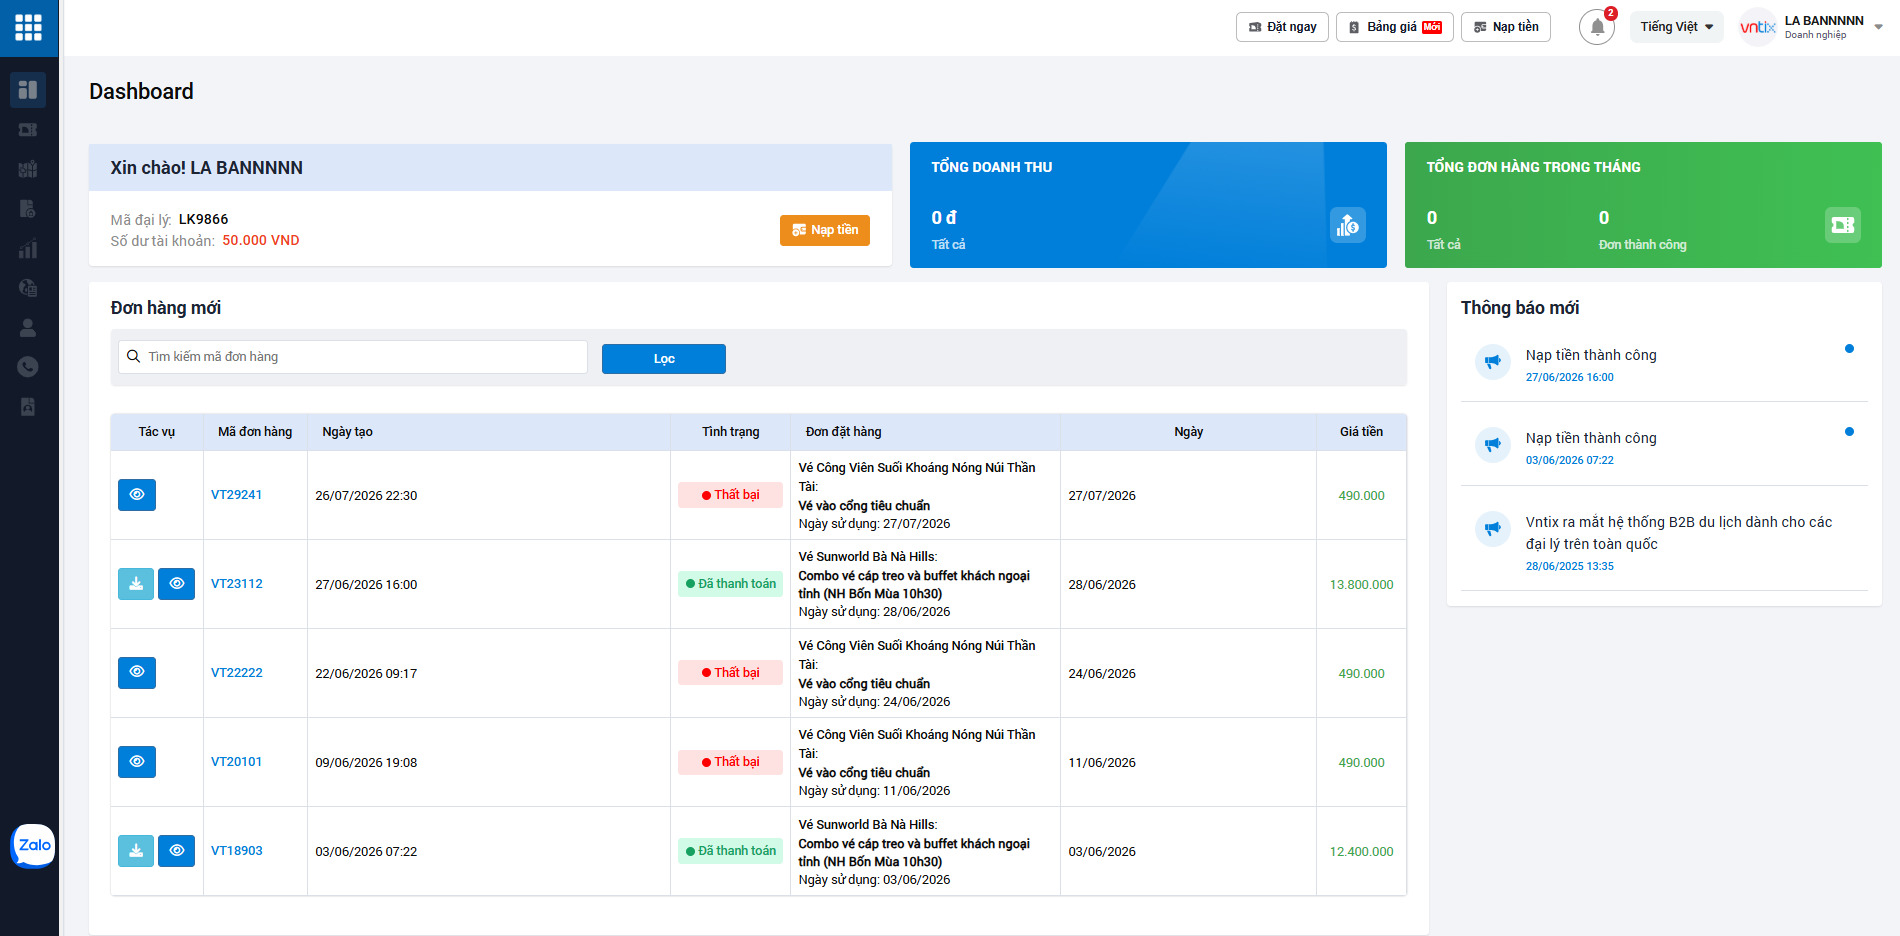Click the Lọc filter button
1900x936 pixels.
(664, 359)
